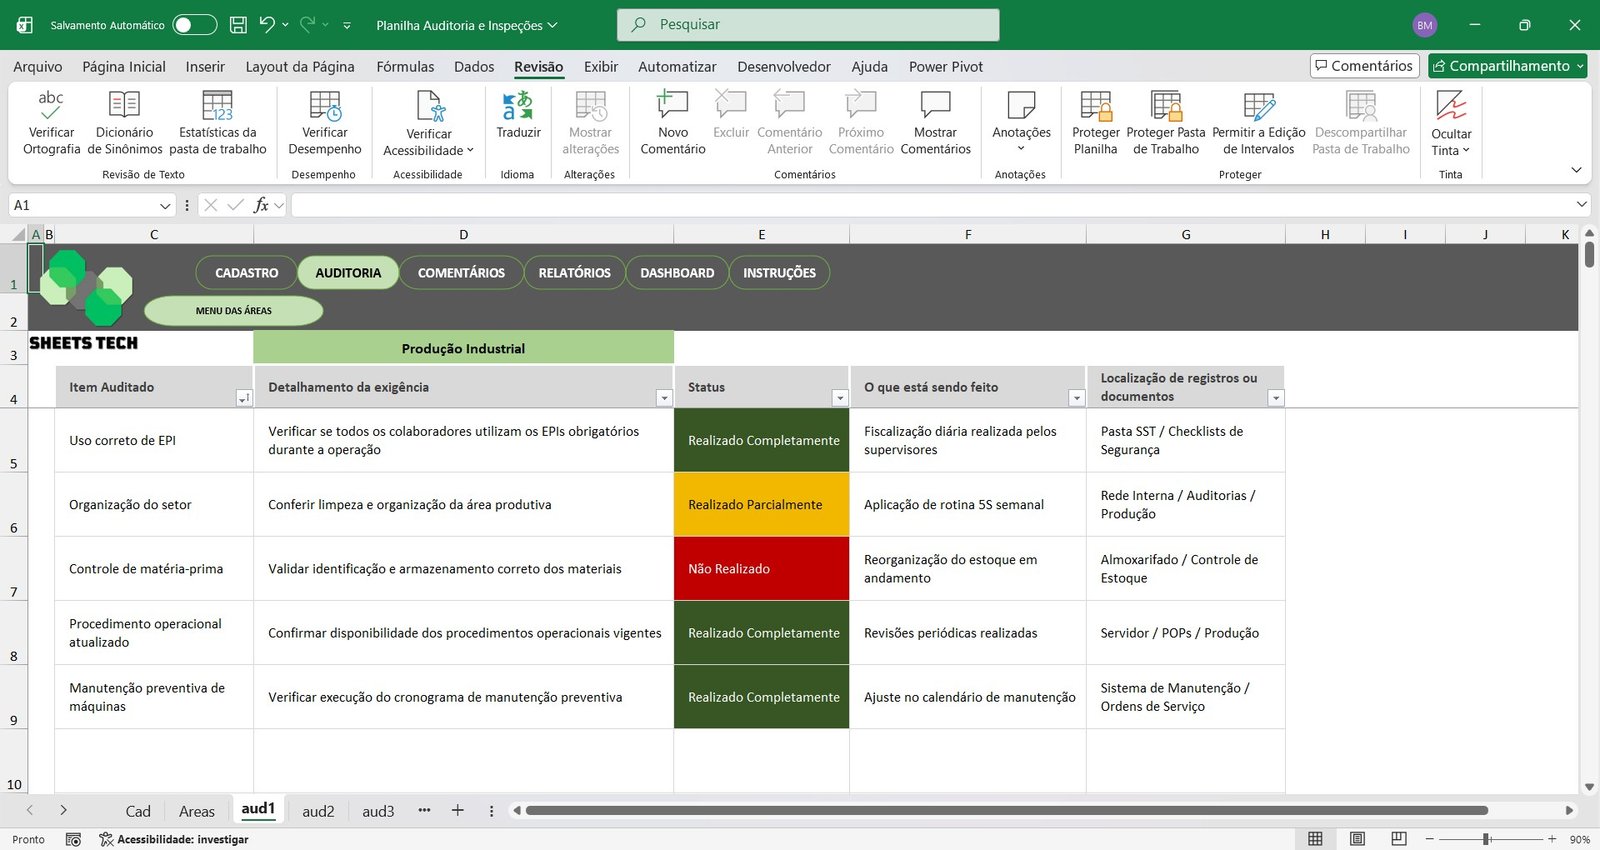Click the Acessibilidade: investigar status
1600x850 pixels.
pyautogui.click(x=174, y=839)
